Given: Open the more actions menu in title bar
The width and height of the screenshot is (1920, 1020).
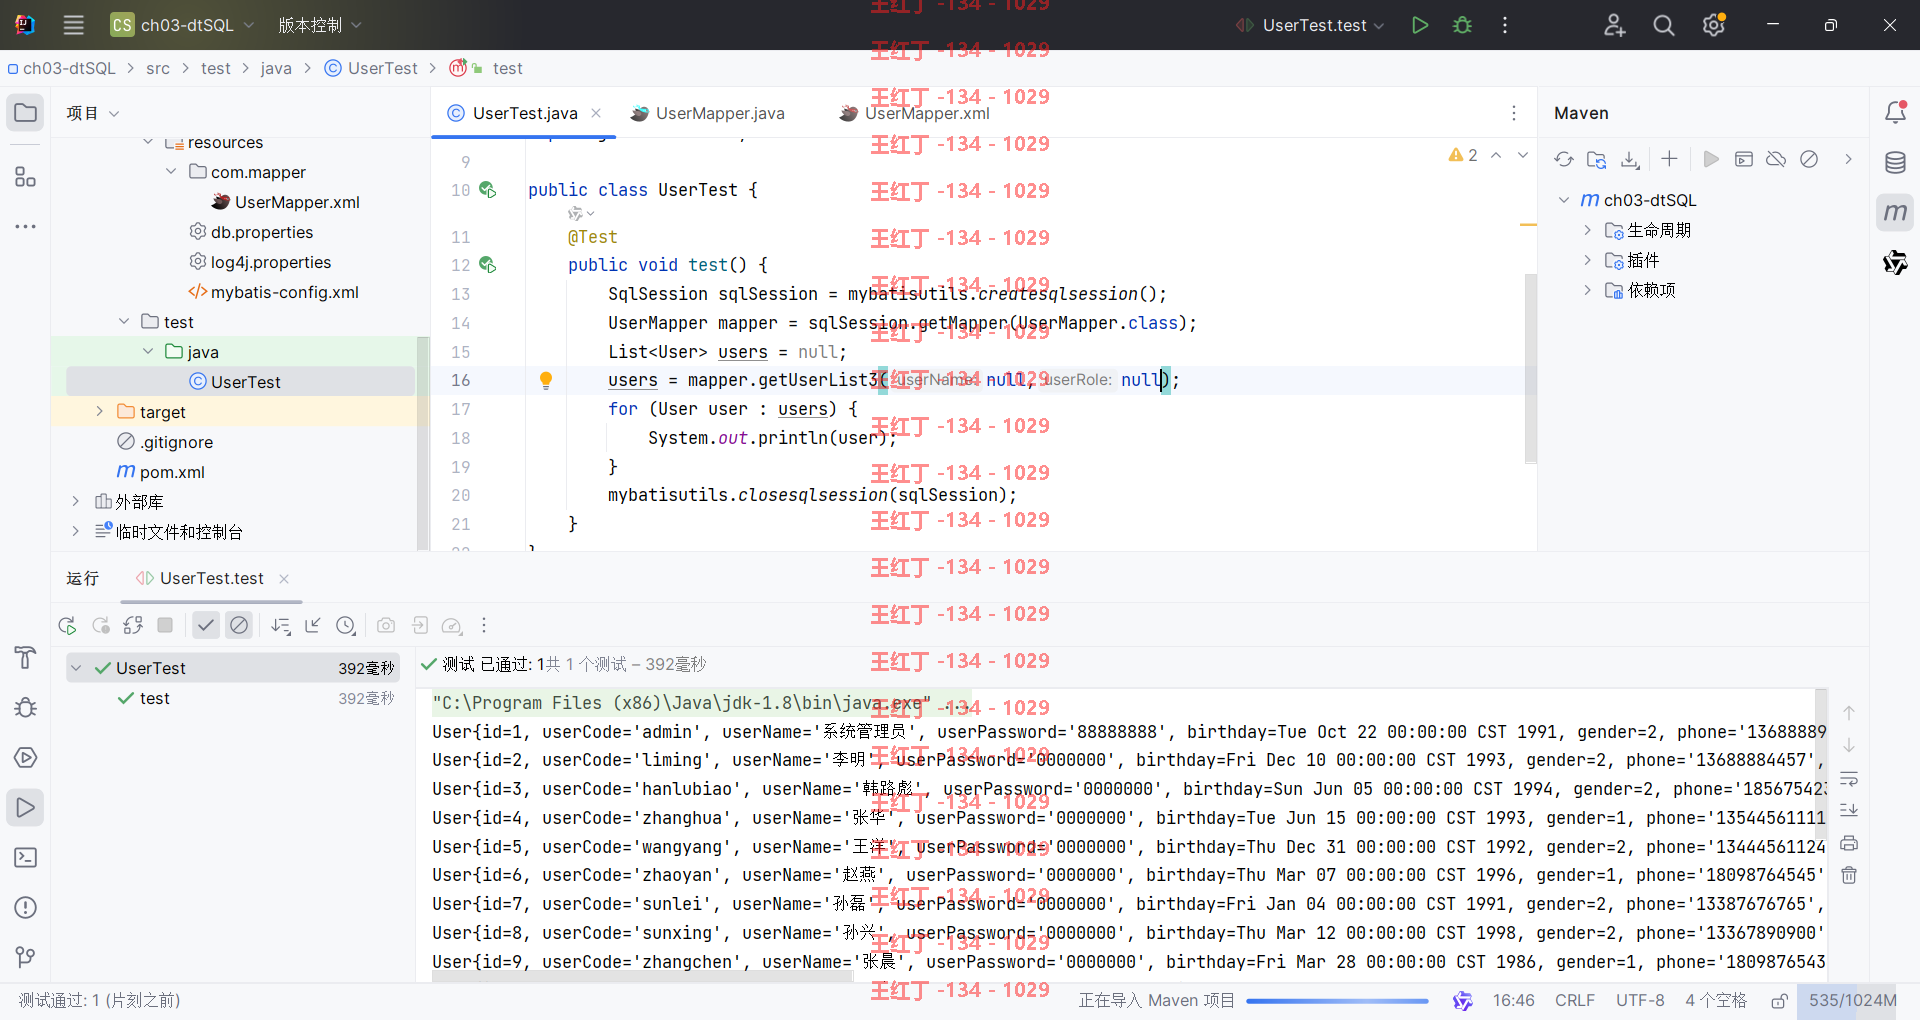Looking at the screenshot, I should pyautogui.click(x=1505, y=25).
